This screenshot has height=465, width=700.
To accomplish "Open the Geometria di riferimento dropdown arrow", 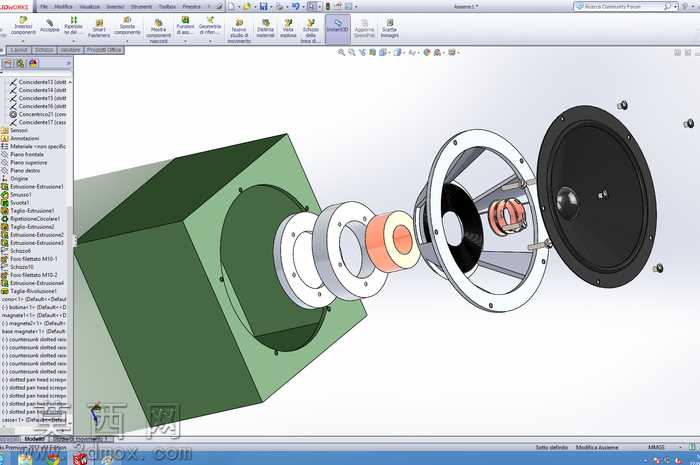I will [210, 41].
